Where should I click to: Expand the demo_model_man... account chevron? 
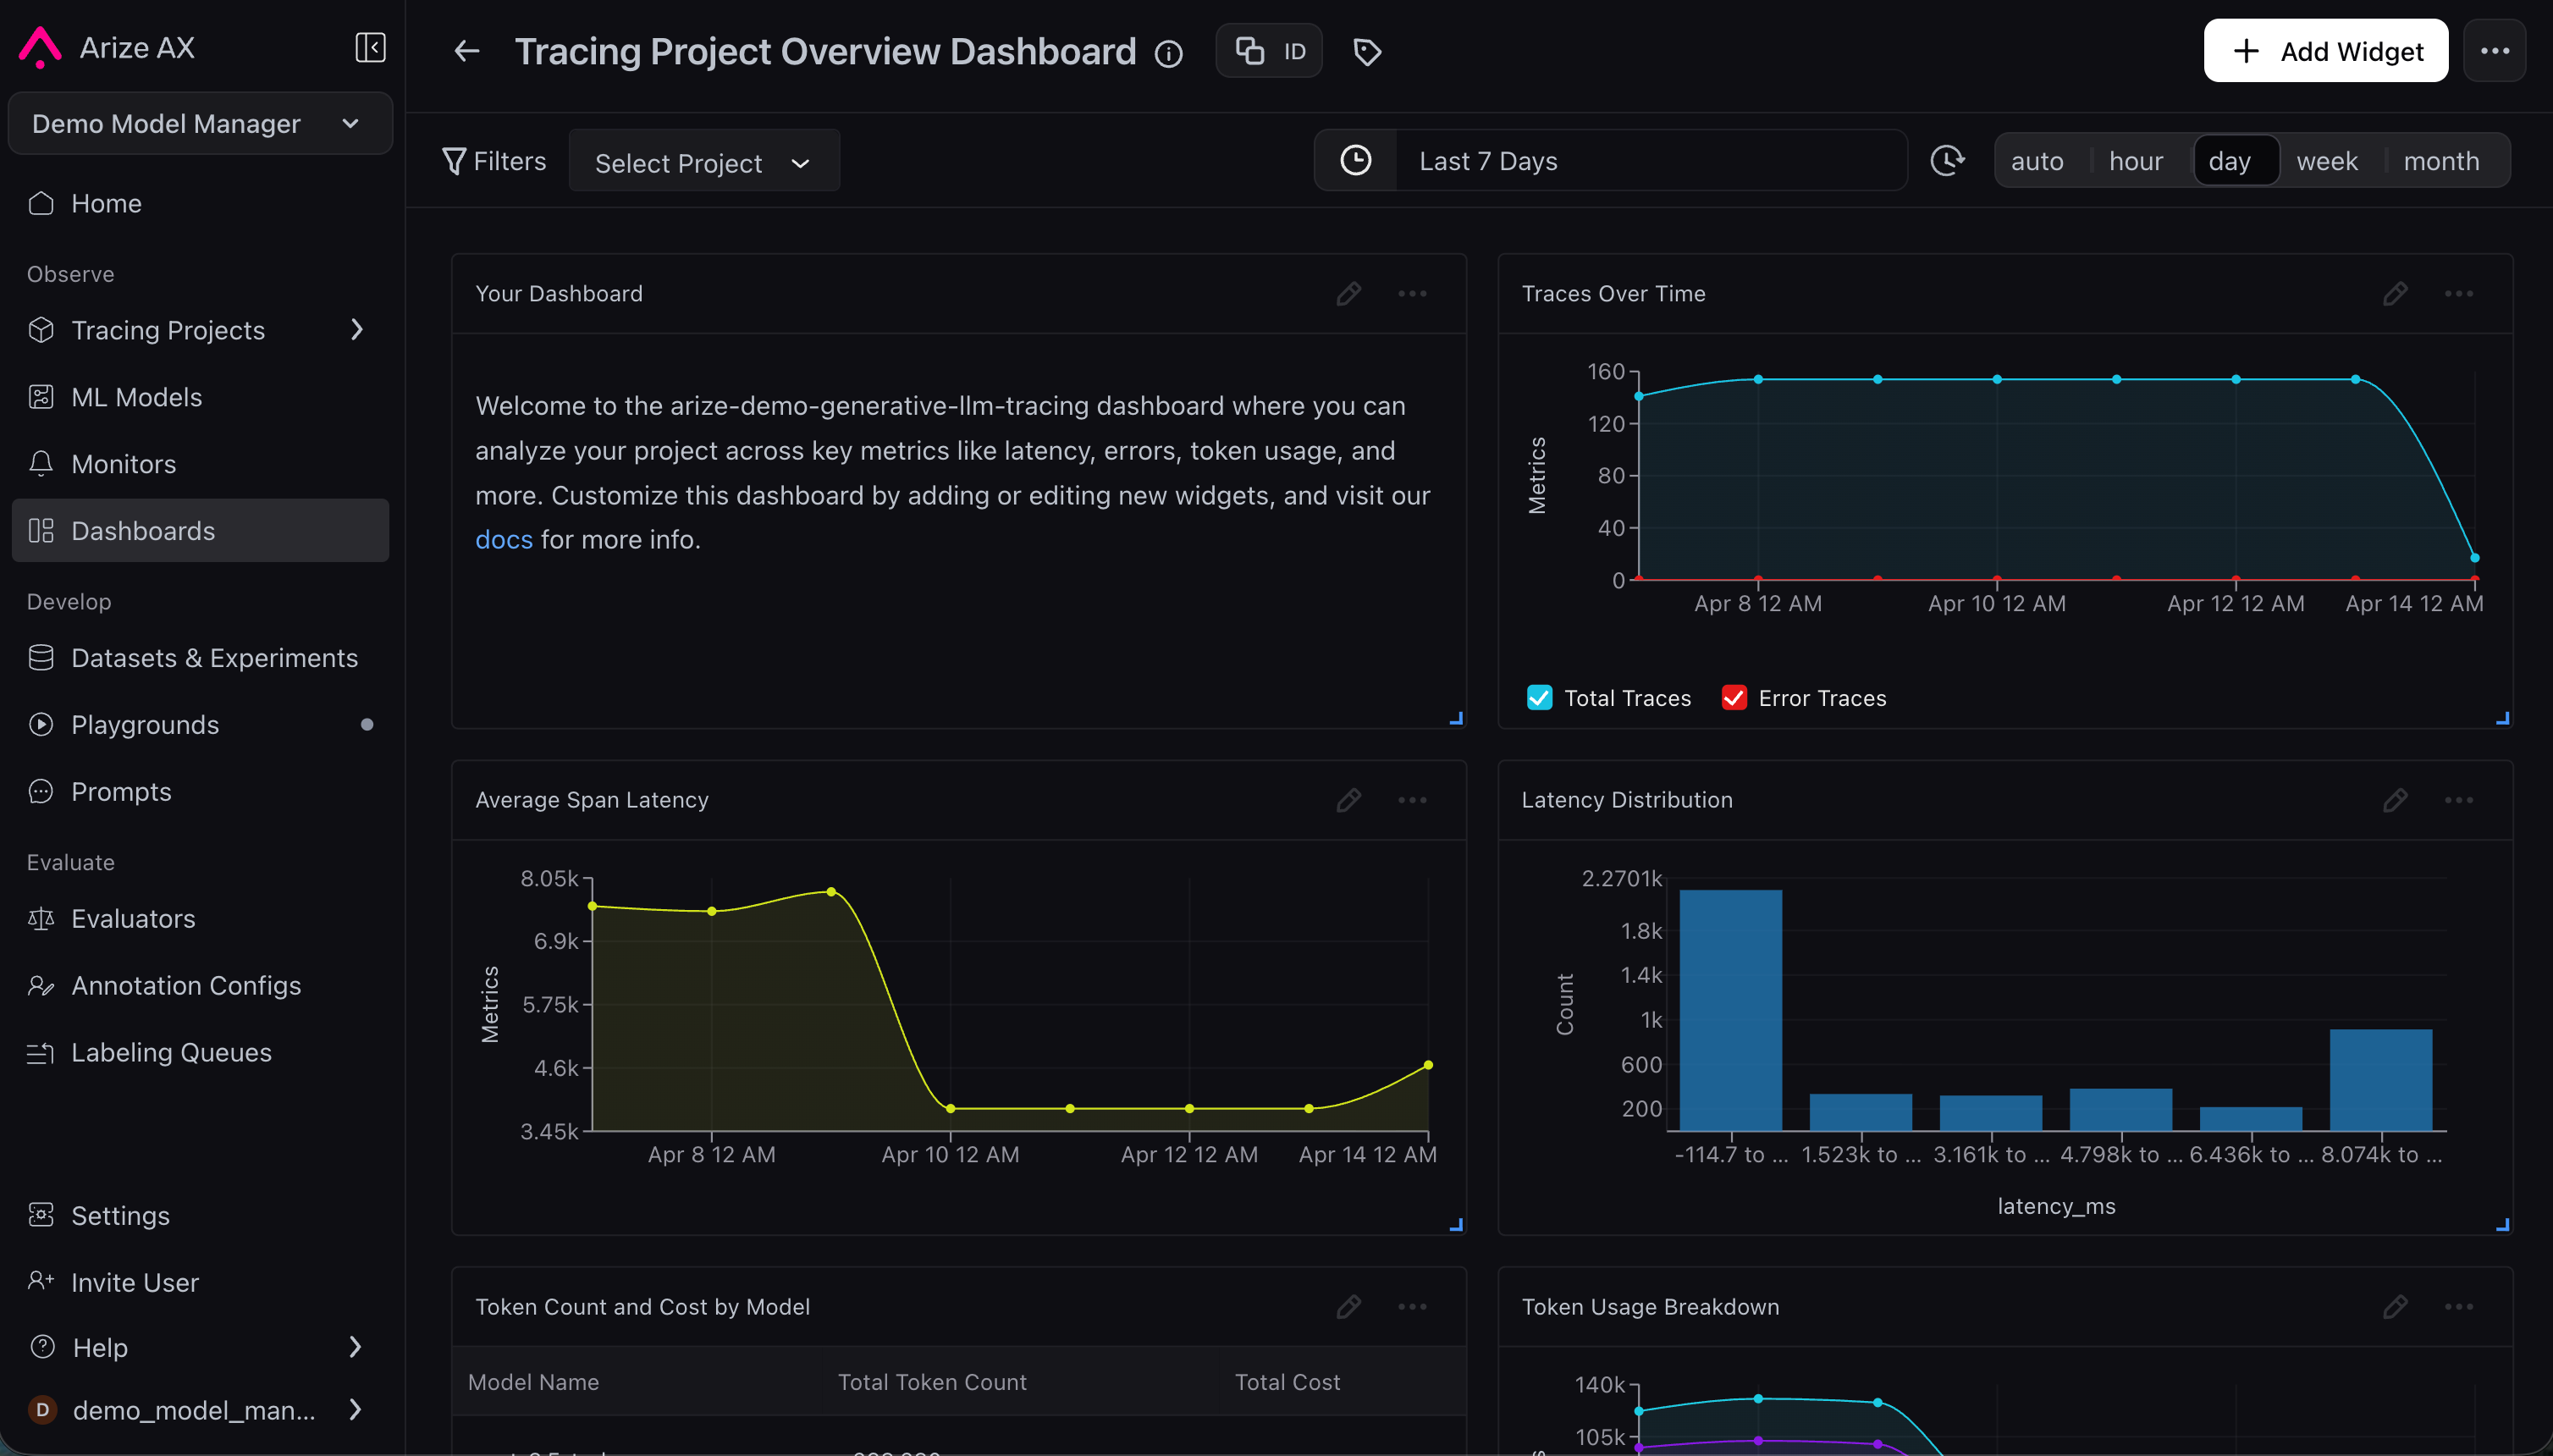(x=355, y=1409)
